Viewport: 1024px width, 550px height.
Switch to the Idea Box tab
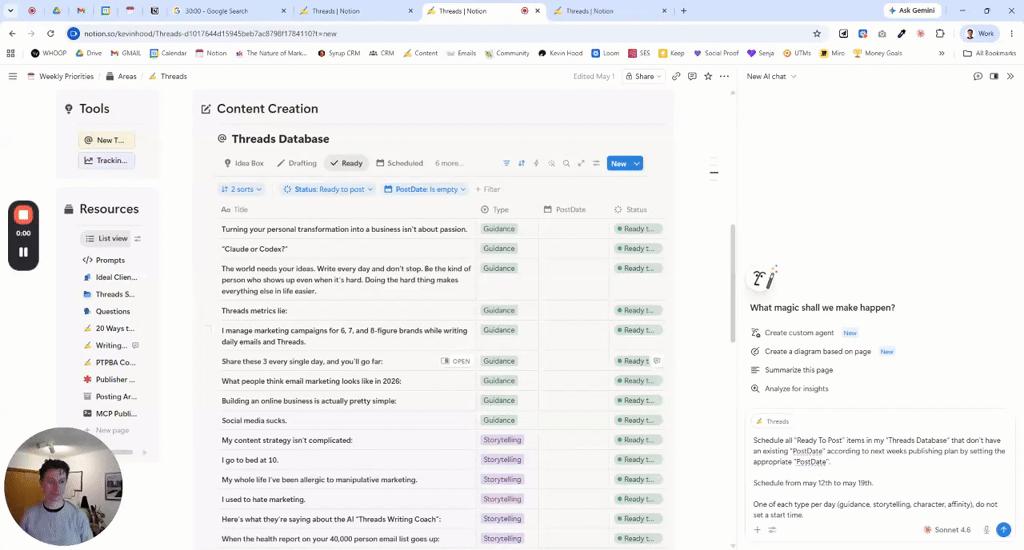click(244, 163)
